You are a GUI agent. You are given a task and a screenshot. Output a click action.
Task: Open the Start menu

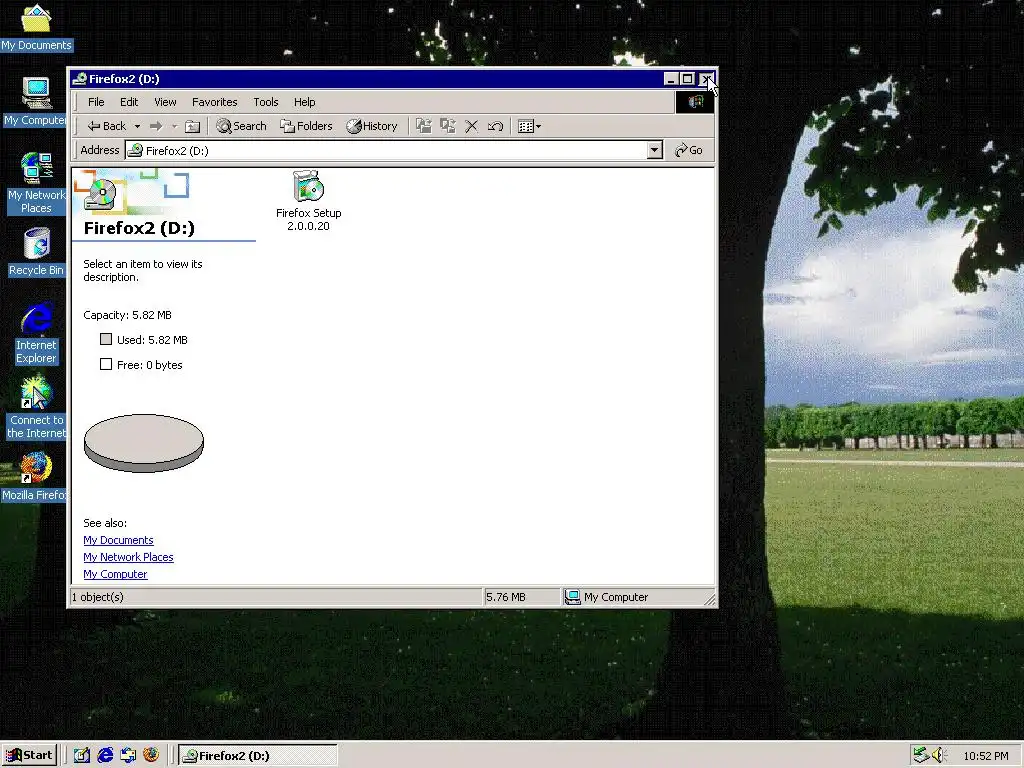click(x=30, y=756)
